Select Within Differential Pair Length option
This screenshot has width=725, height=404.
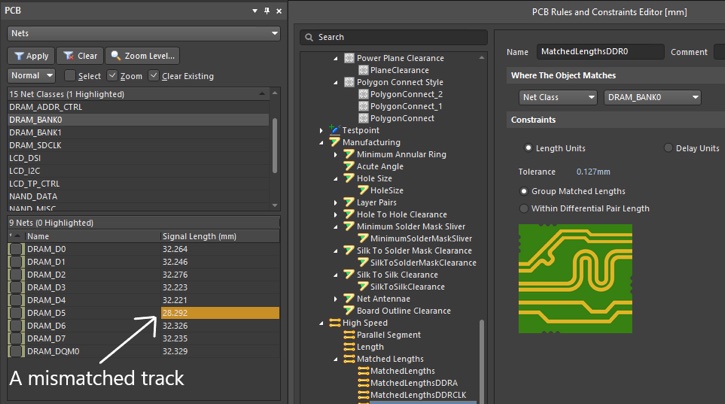524,208
